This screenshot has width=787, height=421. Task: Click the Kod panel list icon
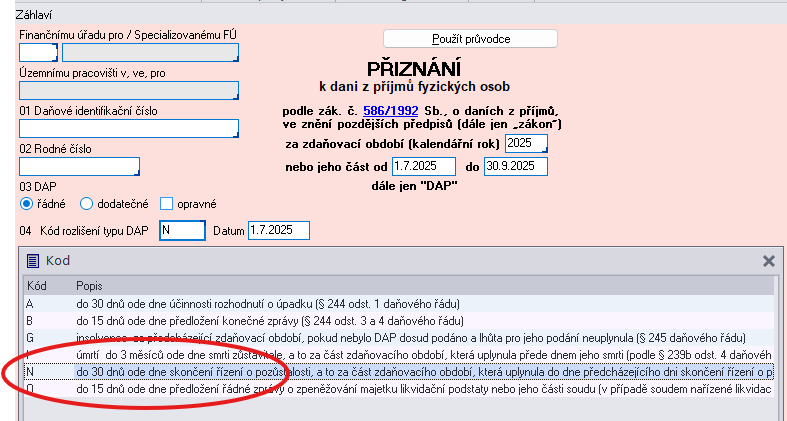tap(32, 261)
